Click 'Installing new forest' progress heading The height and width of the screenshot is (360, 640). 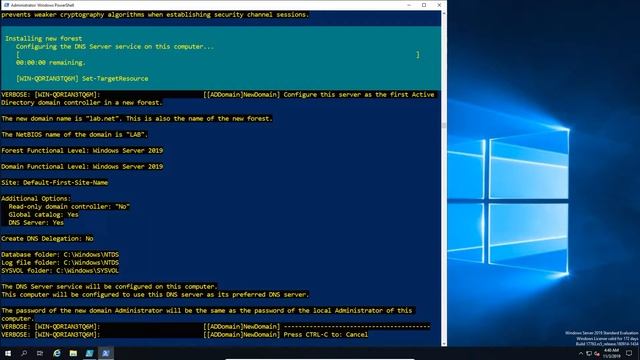click(44, 38)
